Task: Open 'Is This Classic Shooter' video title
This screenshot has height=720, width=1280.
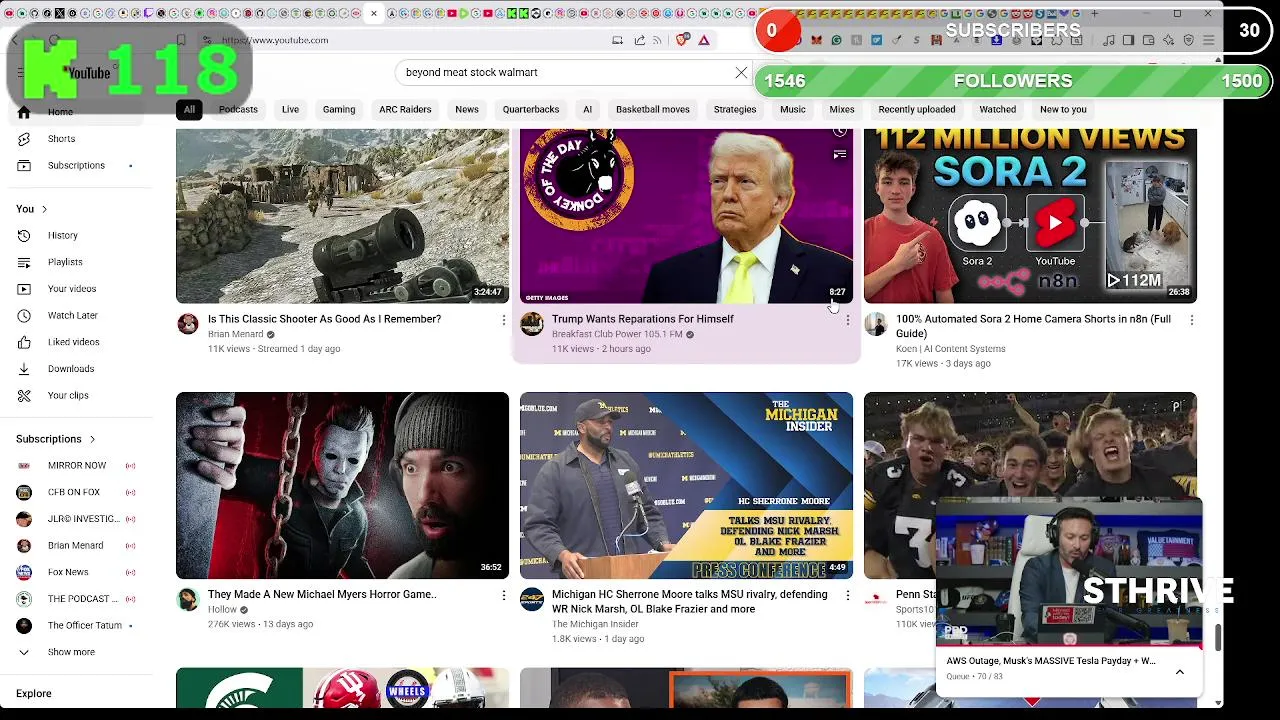Action: pyautogui.click(x=324, y=319)
